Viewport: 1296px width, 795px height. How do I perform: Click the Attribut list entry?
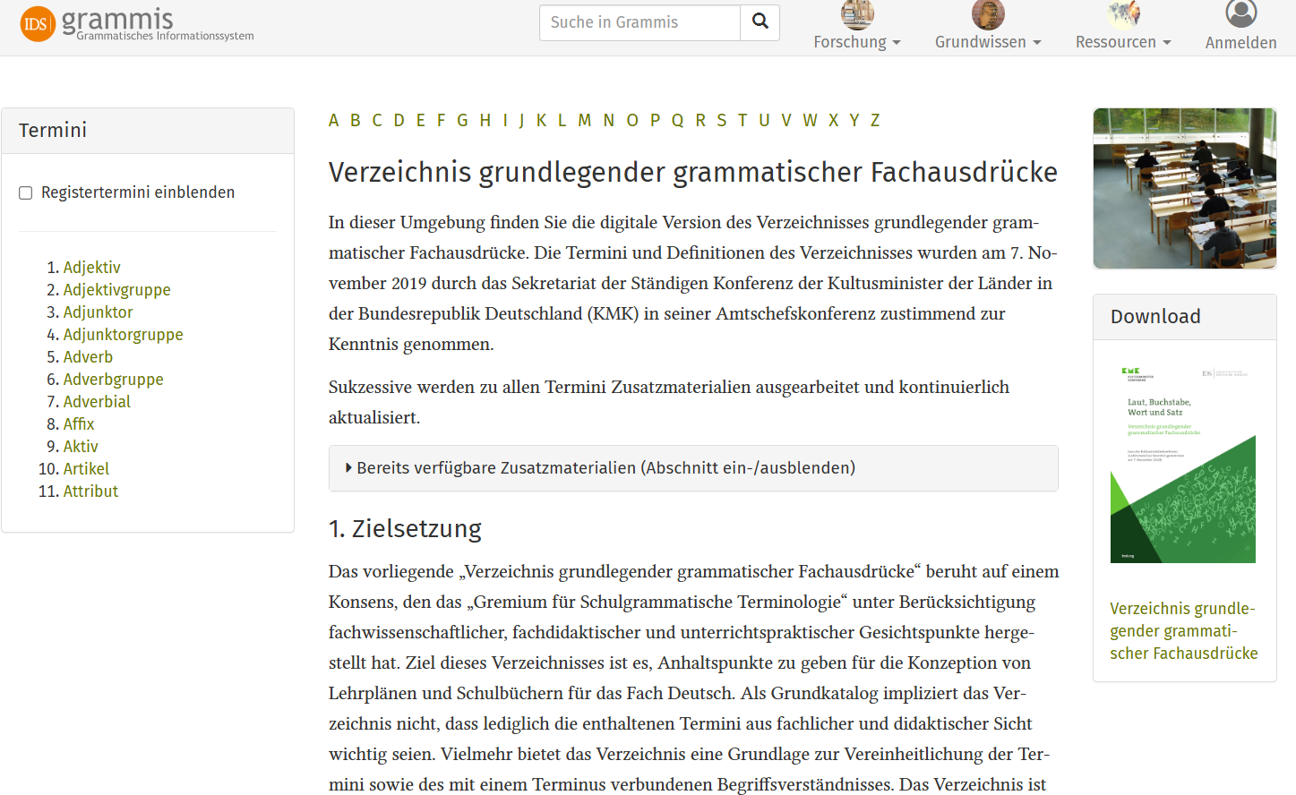click(x=91, y=491)
